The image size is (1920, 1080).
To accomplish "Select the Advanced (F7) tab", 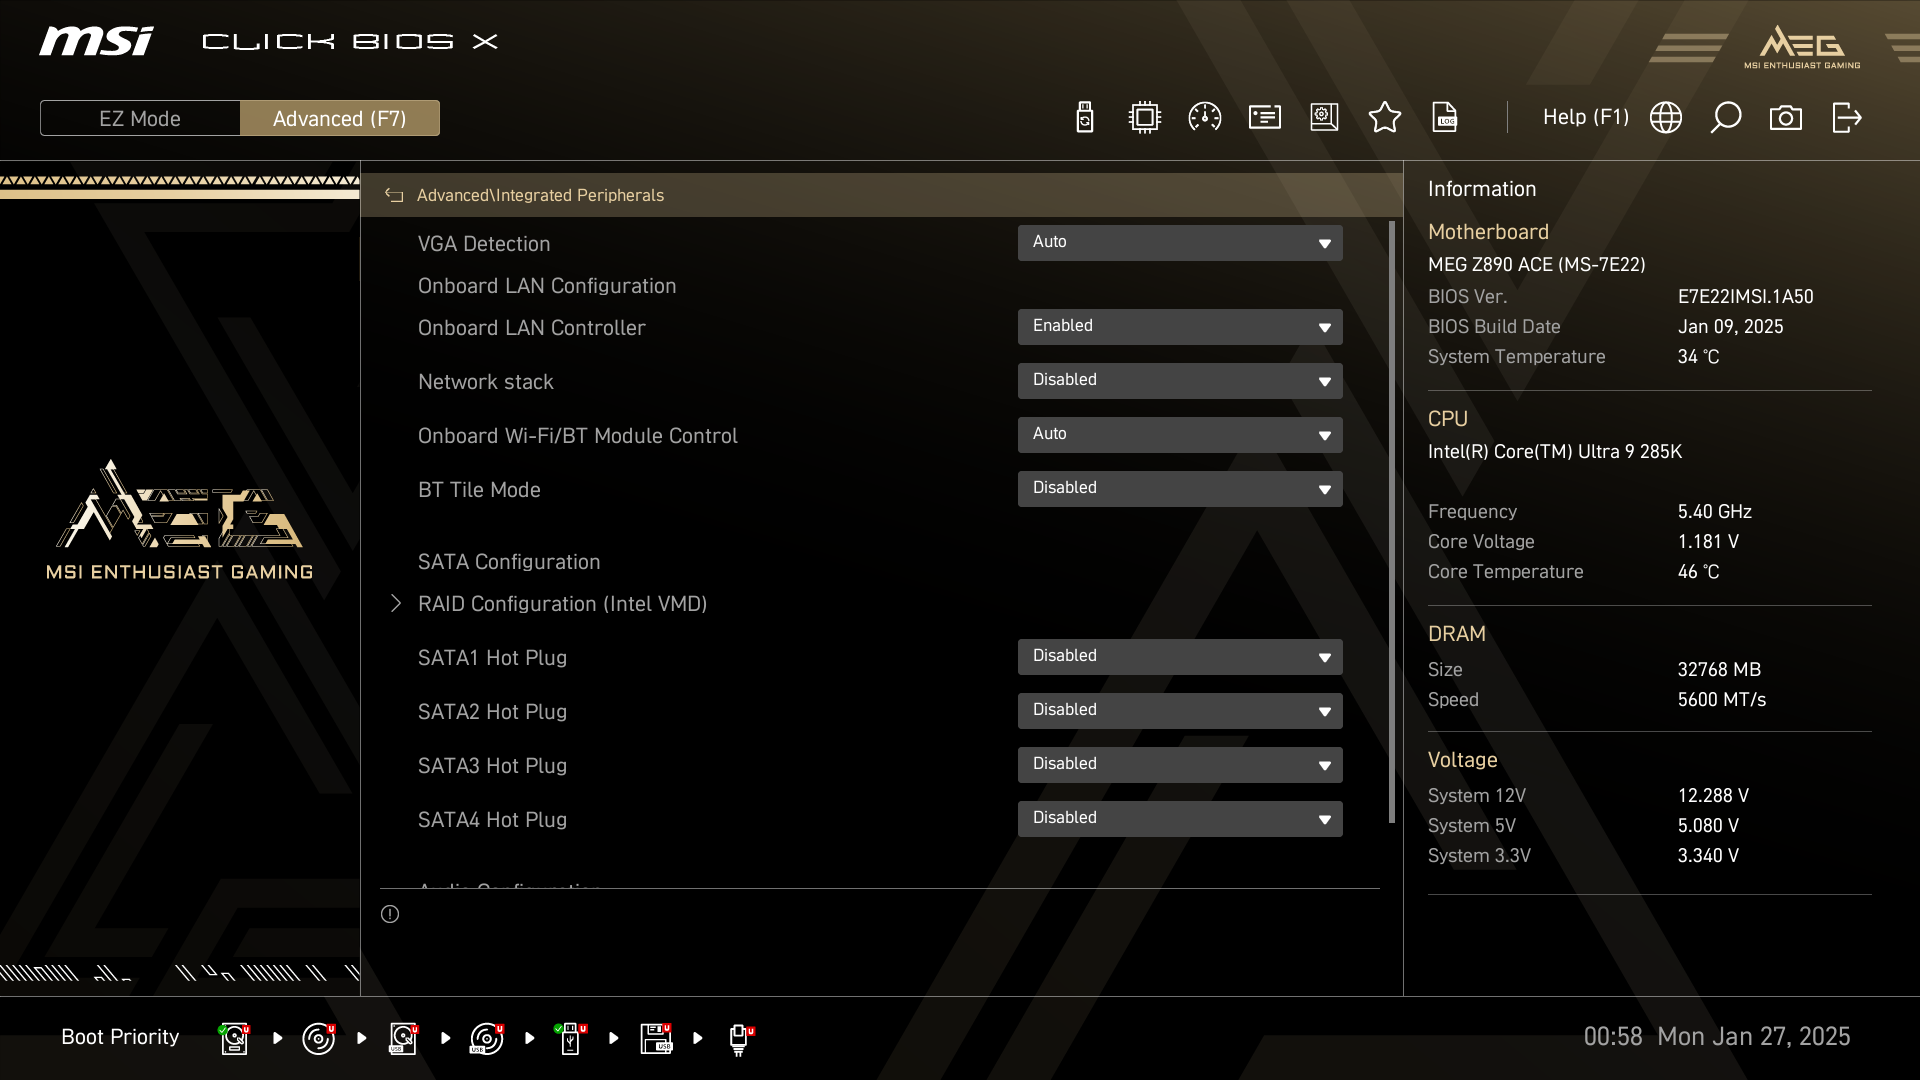I will coord(339,118).
